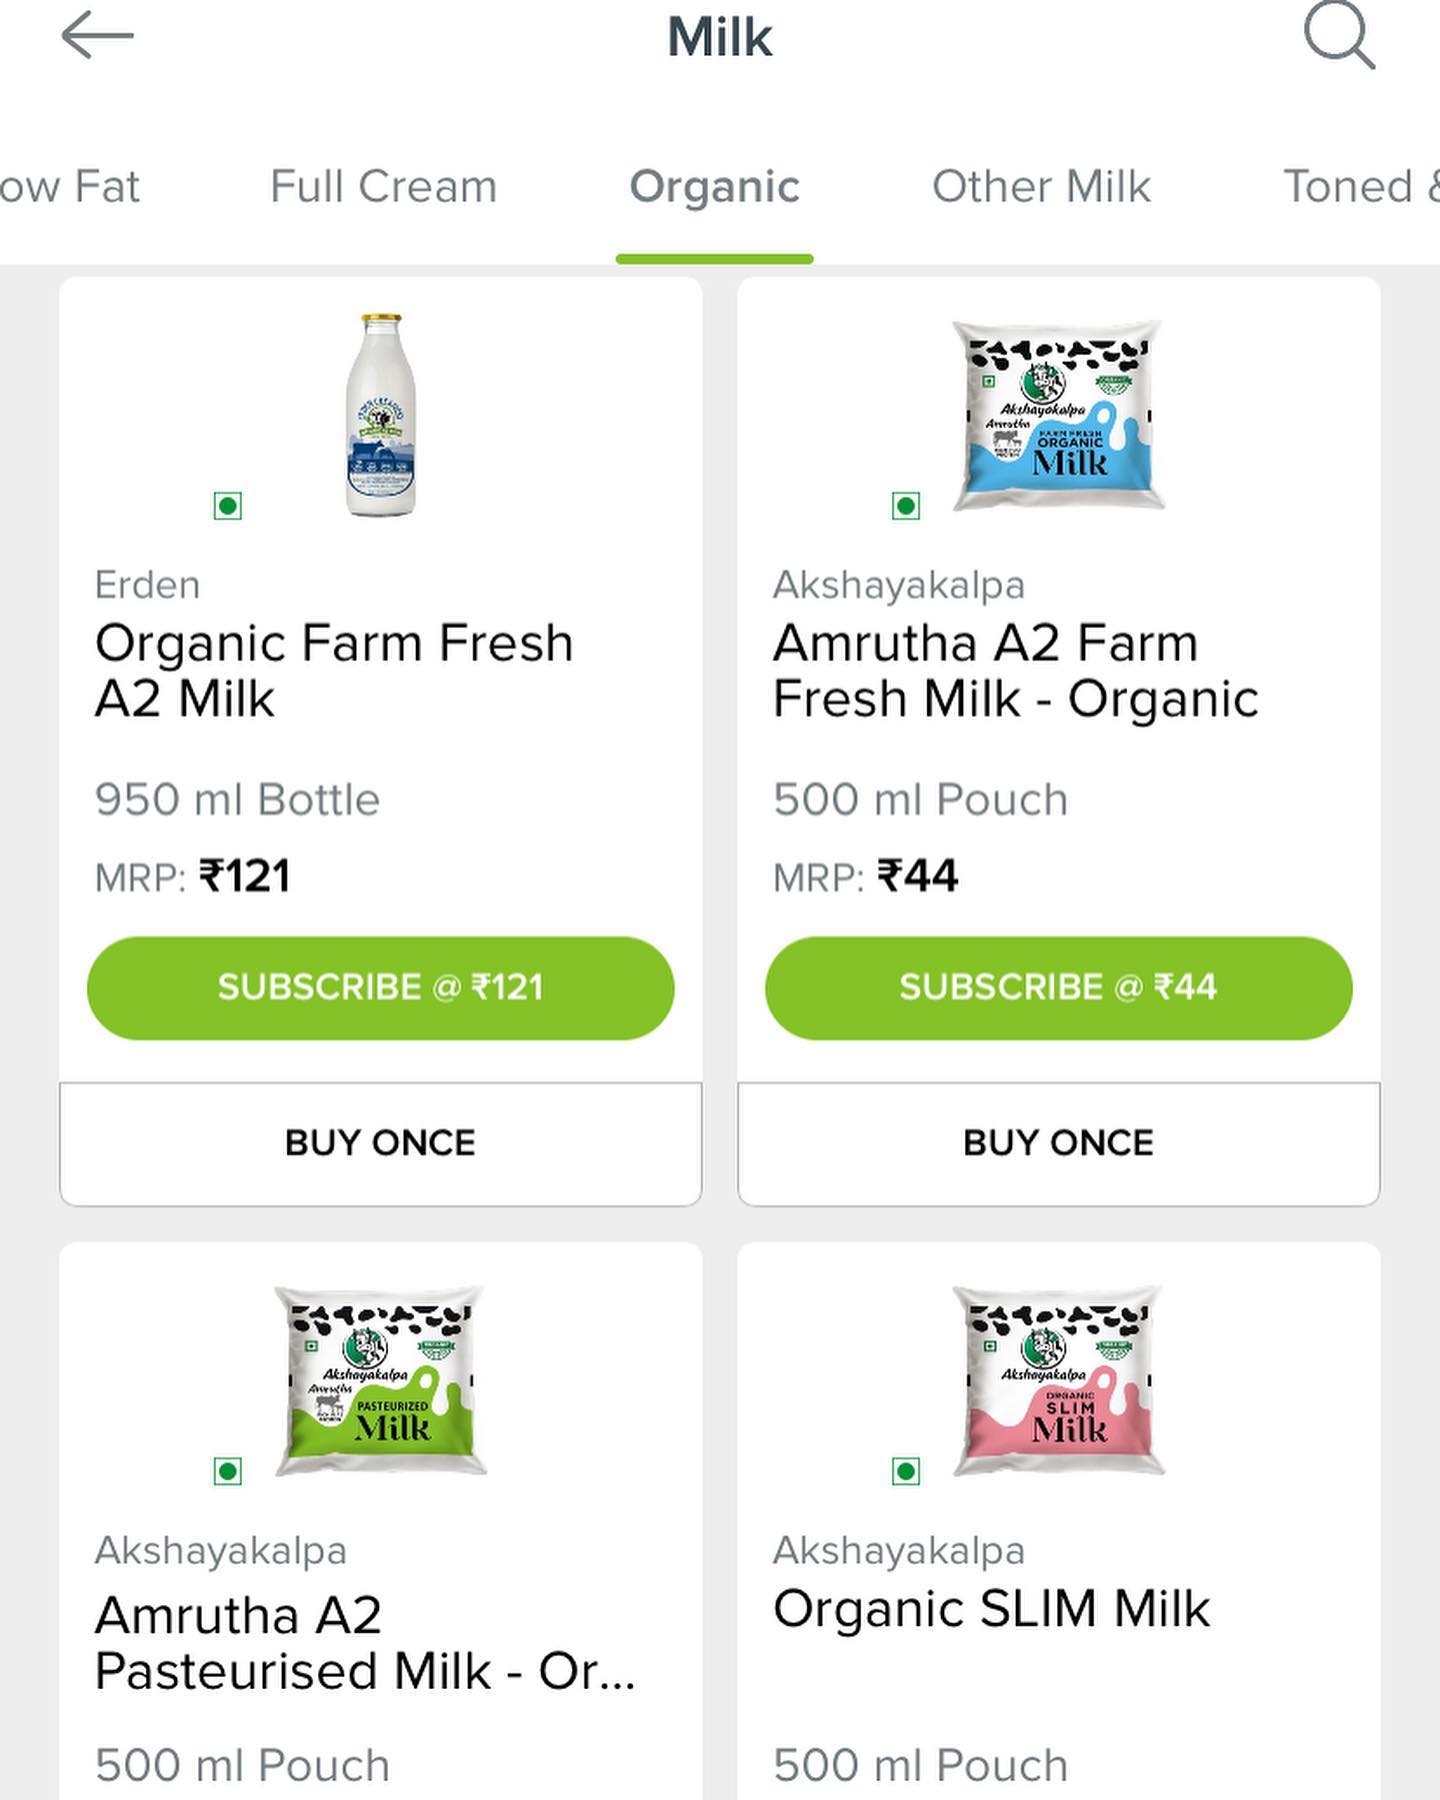Tap the back arrow icon
The image size is (1440, 1800).
pos(97,37)
